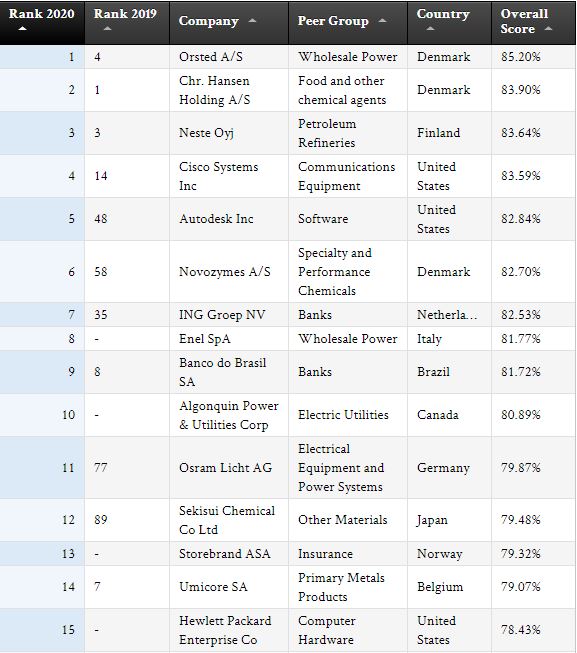Select Hewlett Packard Enterprise Co row
This screenshot has width=577, height=653.
288,630
